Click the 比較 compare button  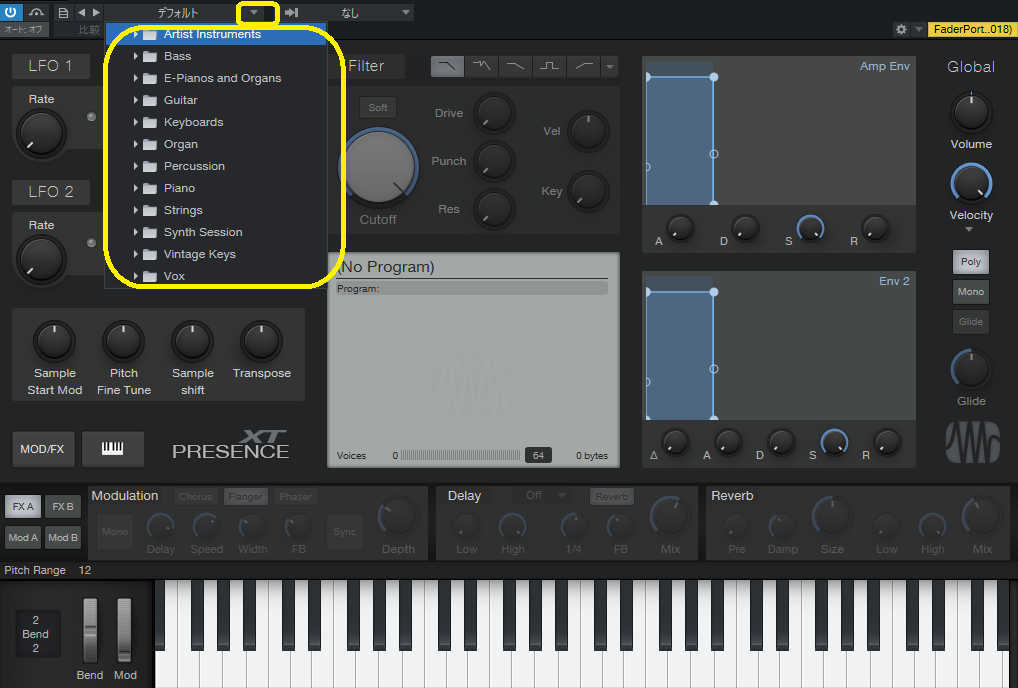89,30
